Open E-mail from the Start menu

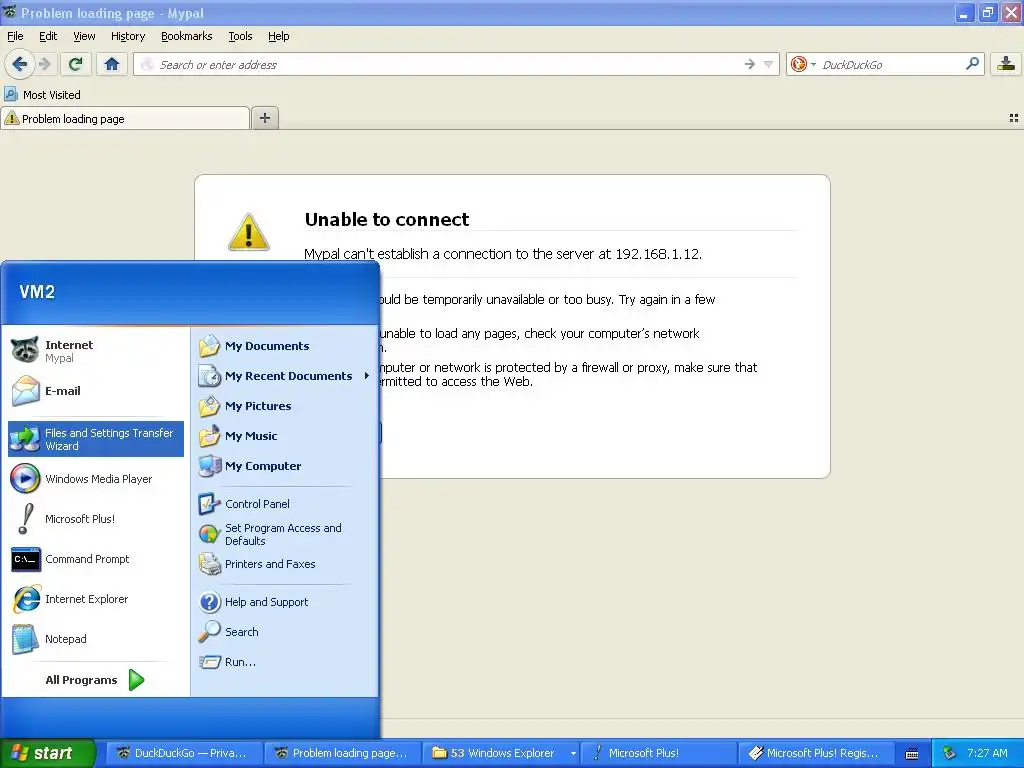(96, 391)
